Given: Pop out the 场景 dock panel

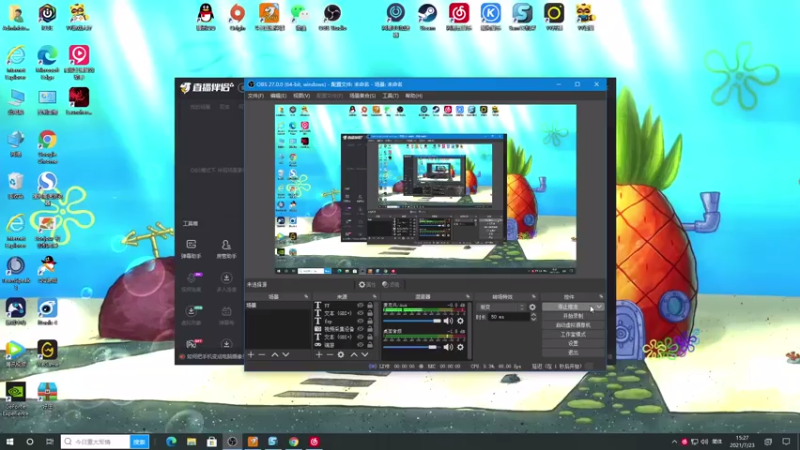Looking at the screenshot, I should [x=306, y=296].
